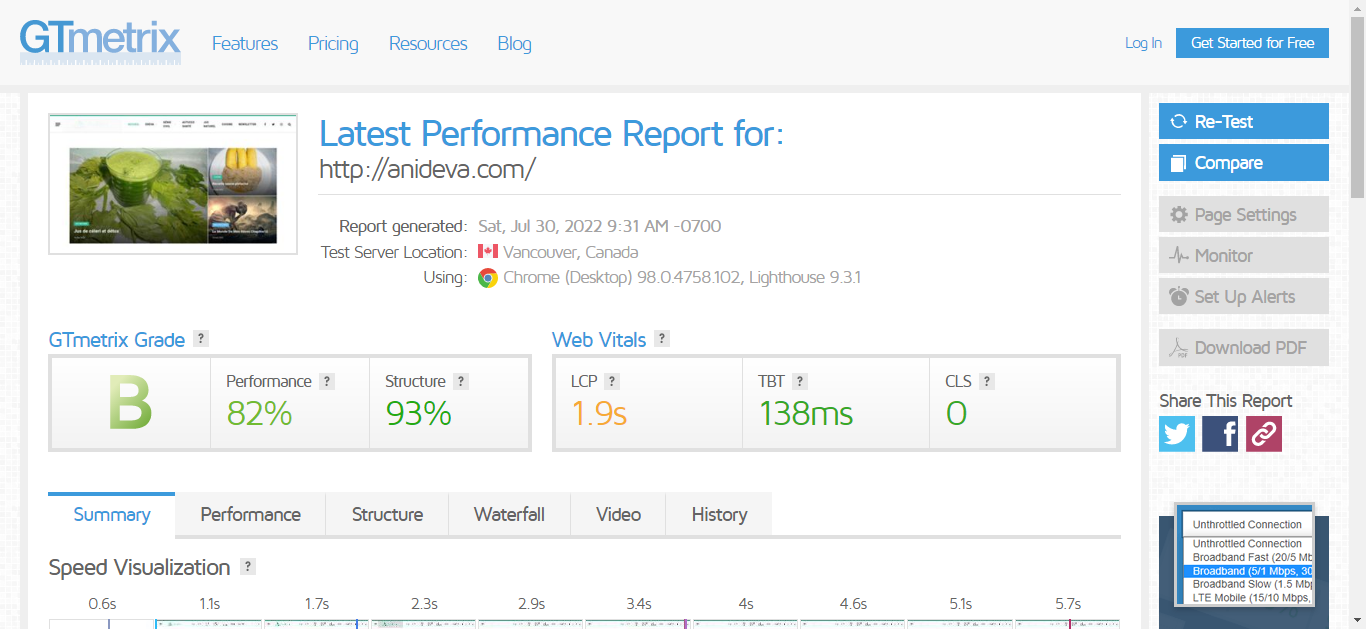The image size is (1366, 629).
Task: Share this report on Twitter
Action: (x=1177, y=434)
